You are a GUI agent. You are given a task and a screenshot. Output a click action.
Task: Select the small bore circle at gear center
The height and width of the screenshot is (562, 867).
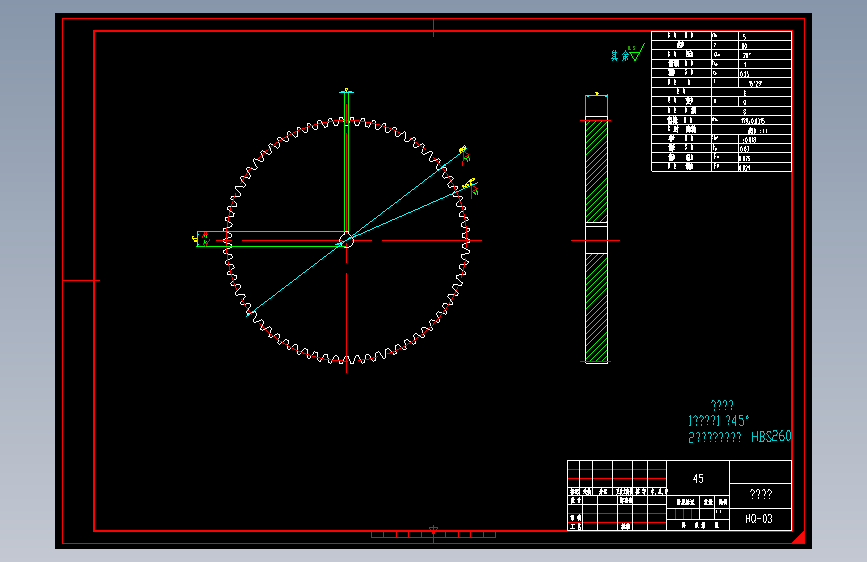coord(346,241)
